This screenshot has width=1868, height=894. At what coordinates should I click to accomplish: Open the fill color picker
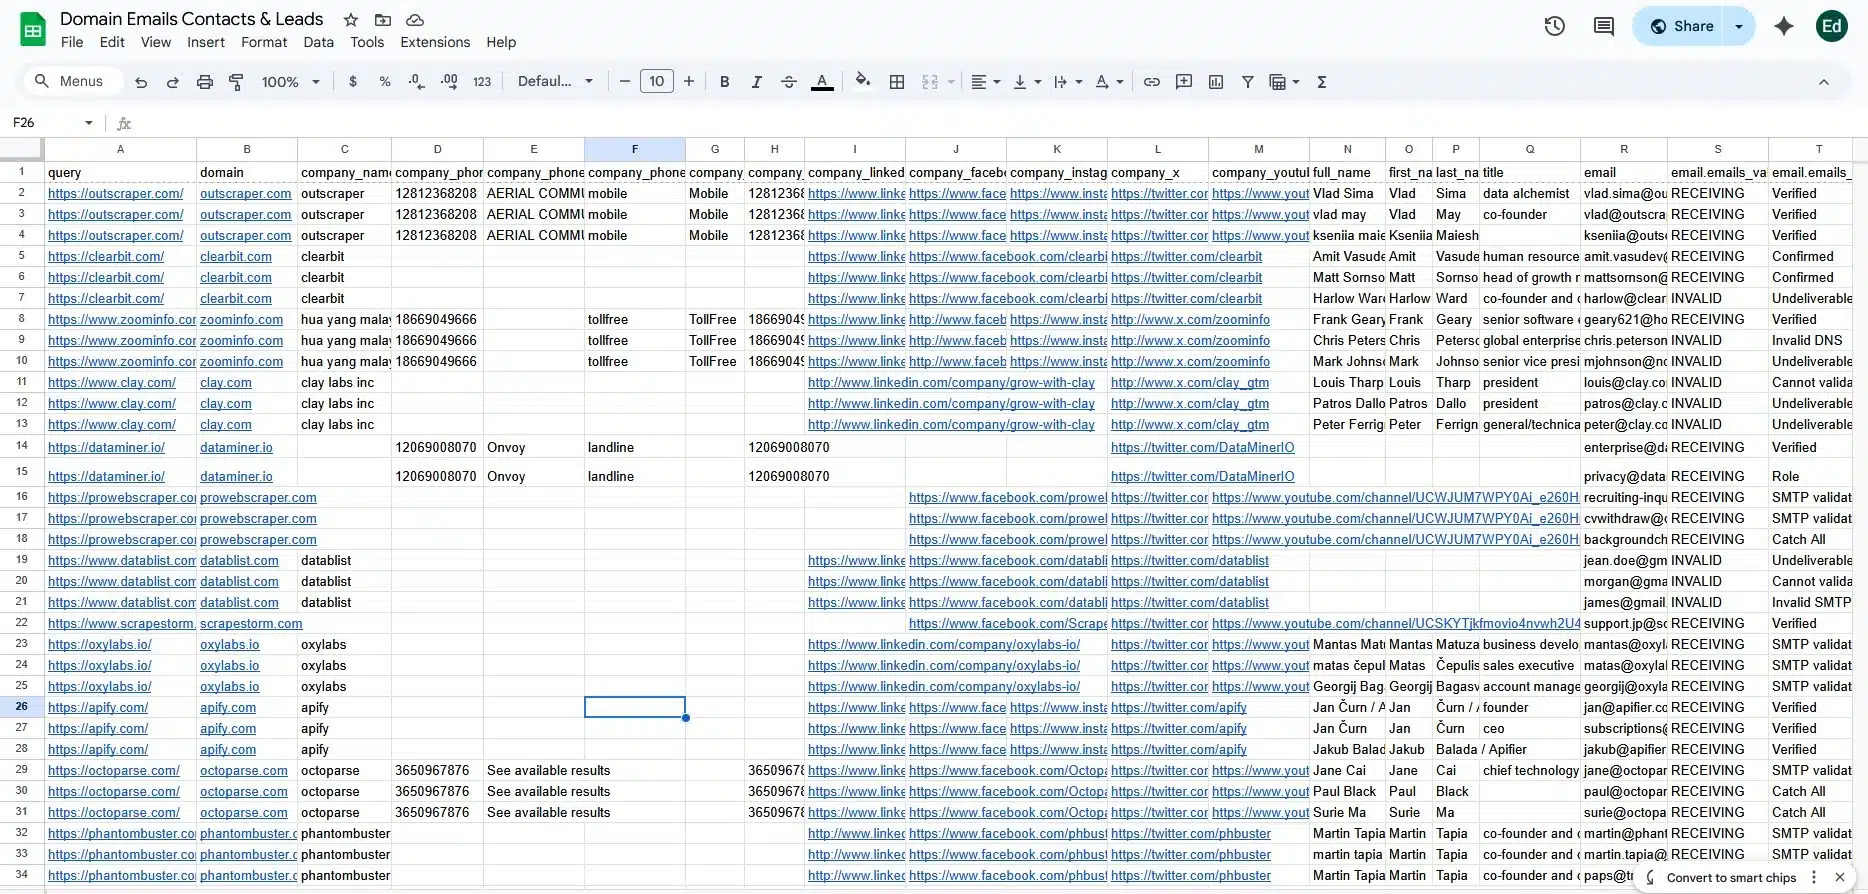point(862,82)
